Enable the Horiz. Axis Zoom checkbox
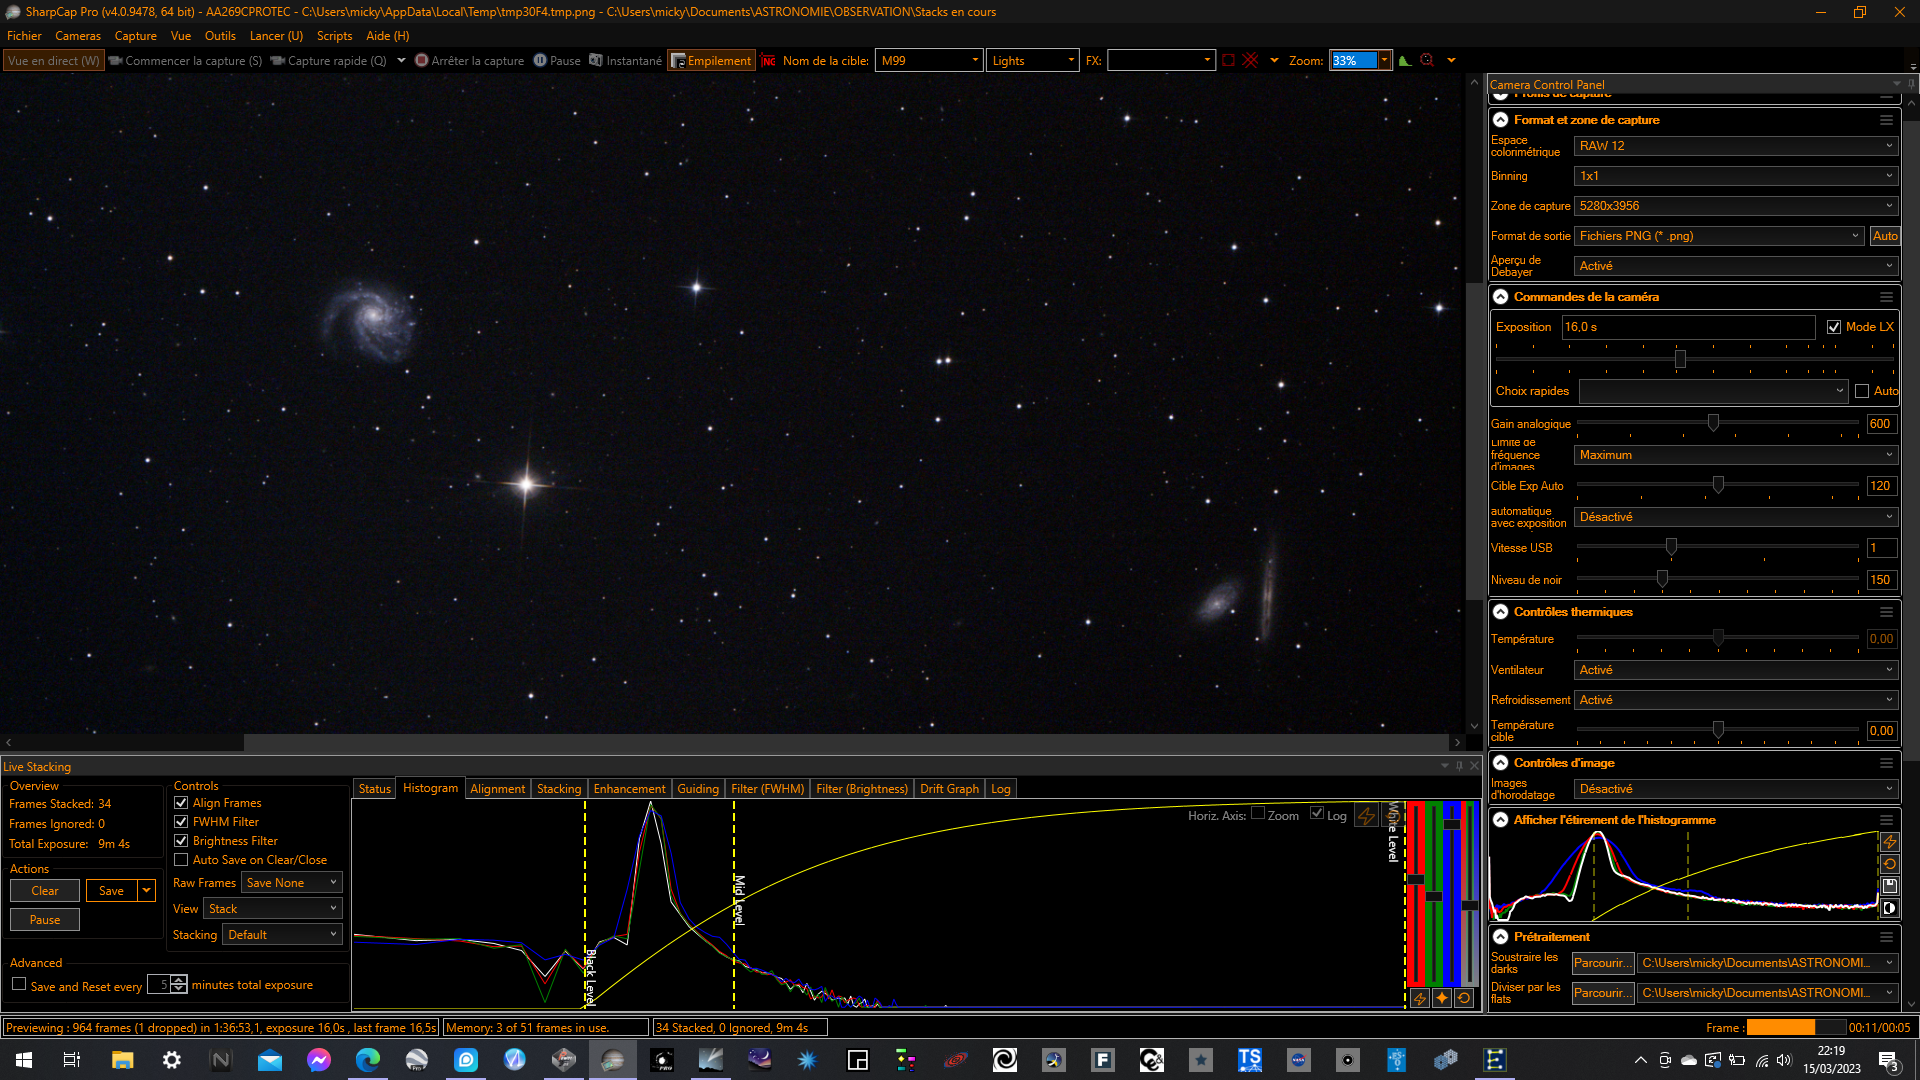Screen dimensions: 1920x1080 tap(1258, 814)
